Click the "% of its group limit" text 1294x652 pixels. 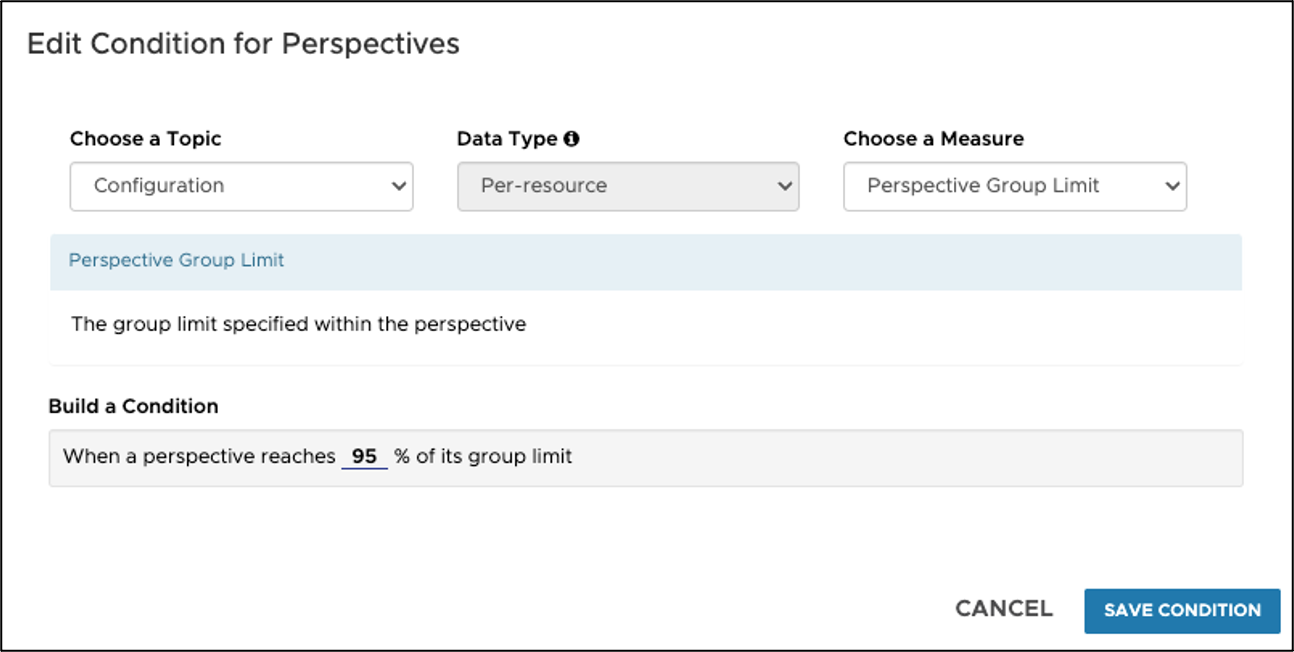(483, 457)
